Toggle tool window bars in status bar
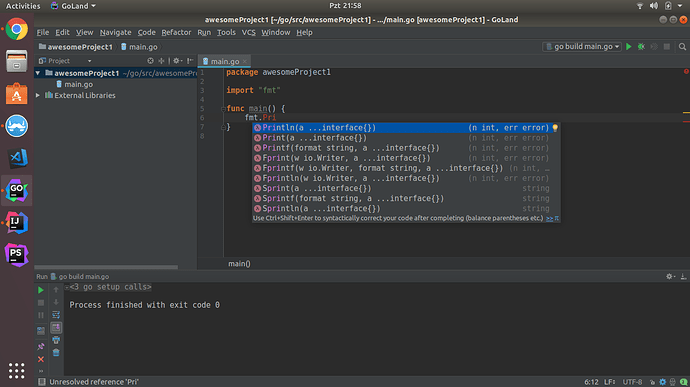Viewport: 690px width, 387px height. [41, 382]
